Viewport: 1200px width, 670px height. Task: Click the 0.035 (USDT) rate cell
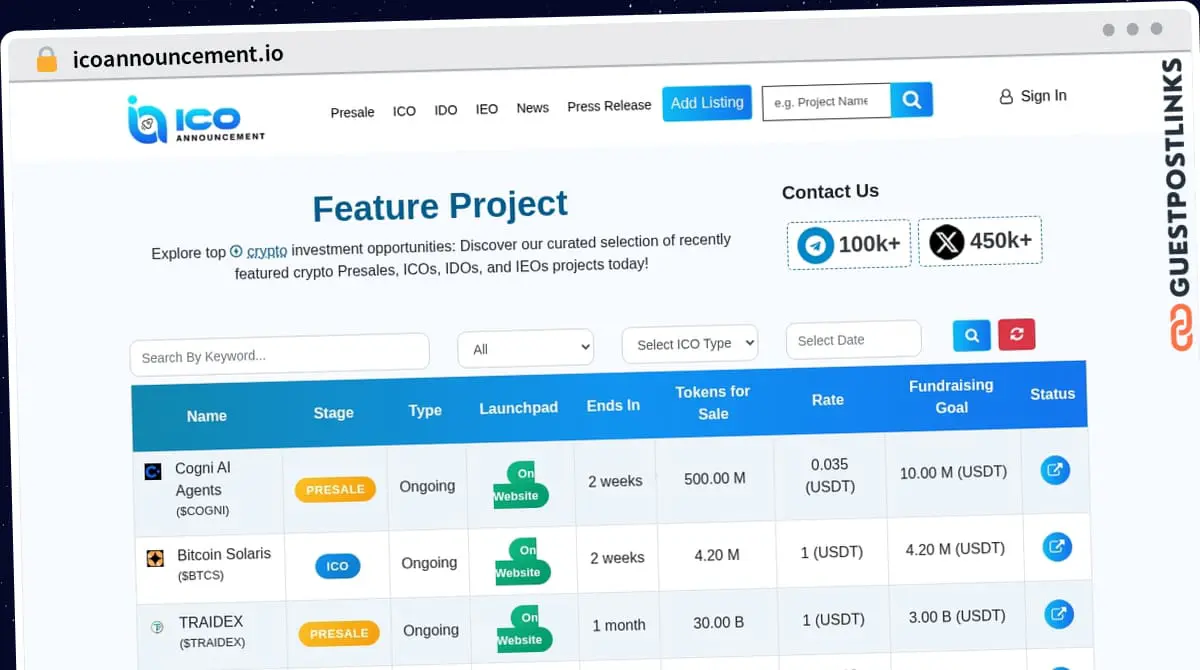click(x=830, y=475)
